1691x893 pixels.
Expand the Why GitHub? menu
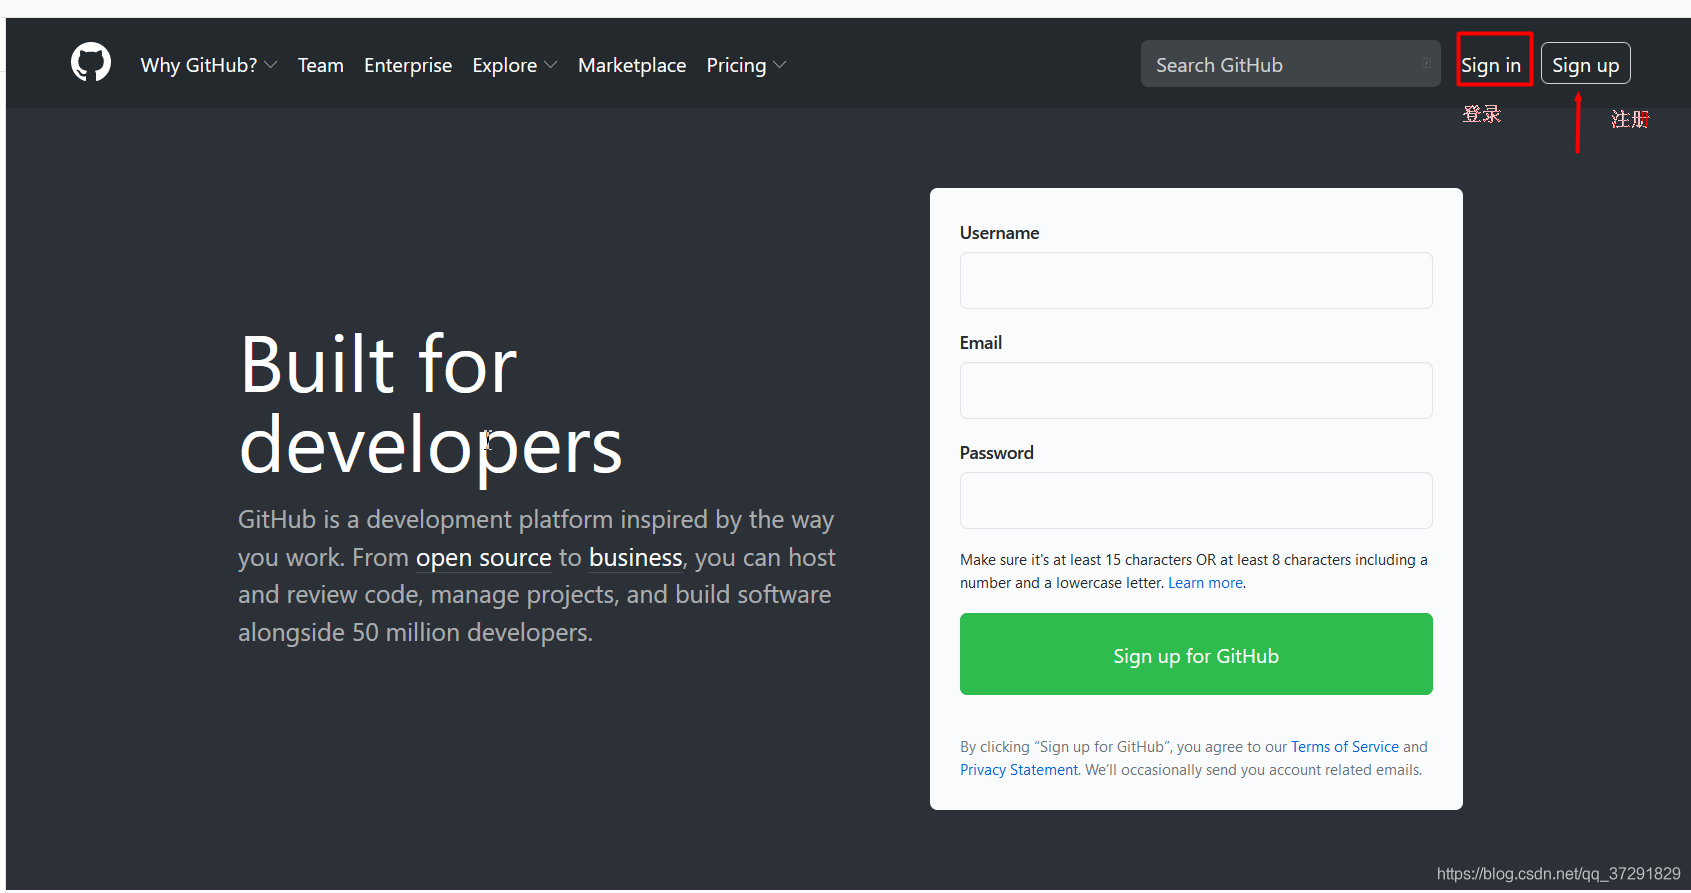pos(209,65)
